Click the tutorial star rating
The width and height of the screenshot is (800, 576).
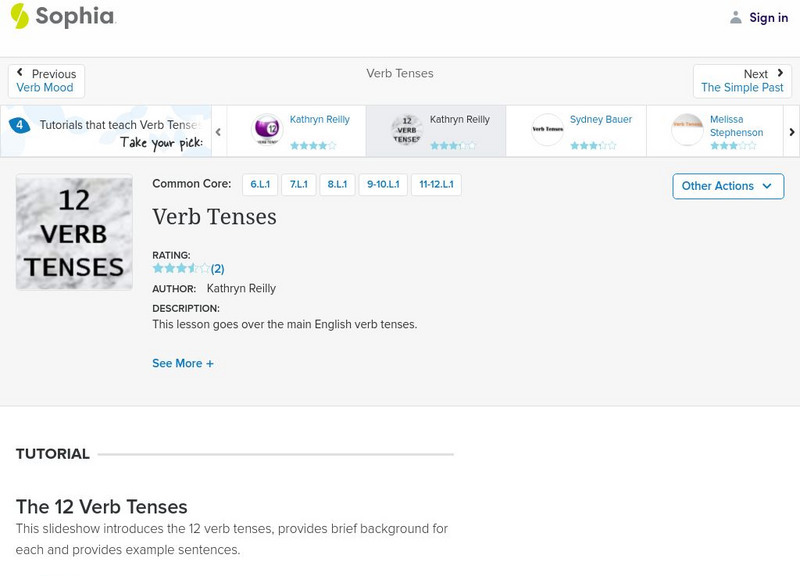(x=181, y=269)
